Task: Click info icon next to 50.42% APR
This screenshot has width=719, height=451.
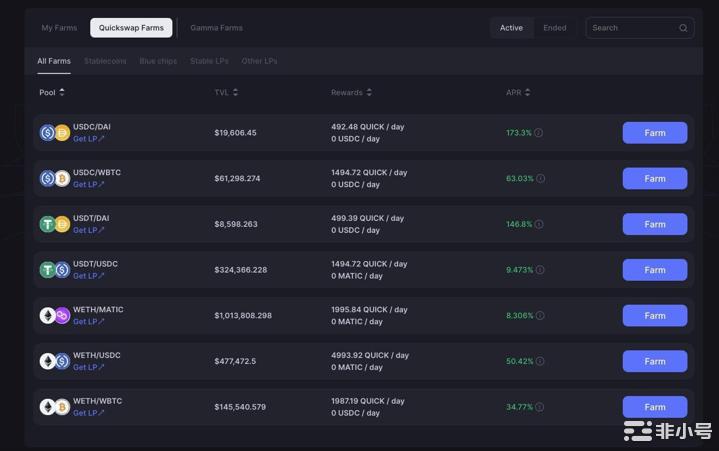Action: 540,362
